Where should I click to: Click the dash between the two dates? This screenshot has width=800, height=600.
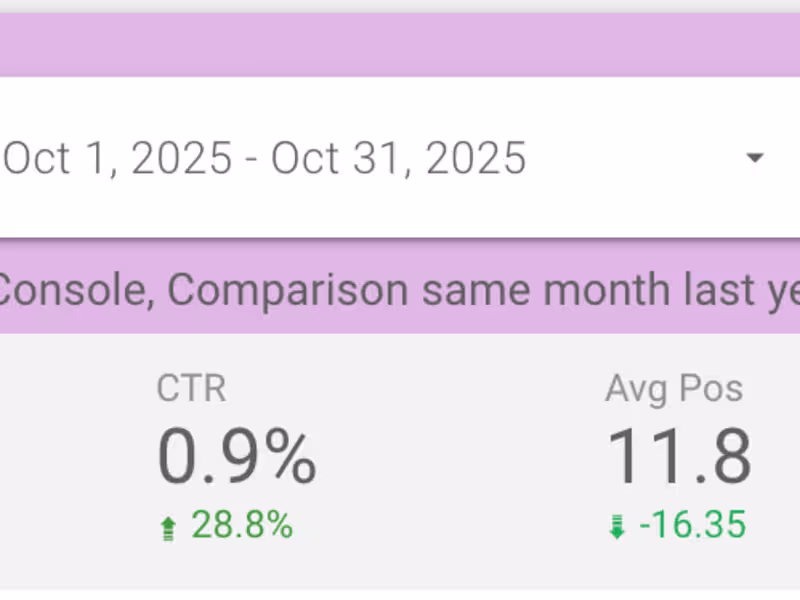[x=252, y=160]
